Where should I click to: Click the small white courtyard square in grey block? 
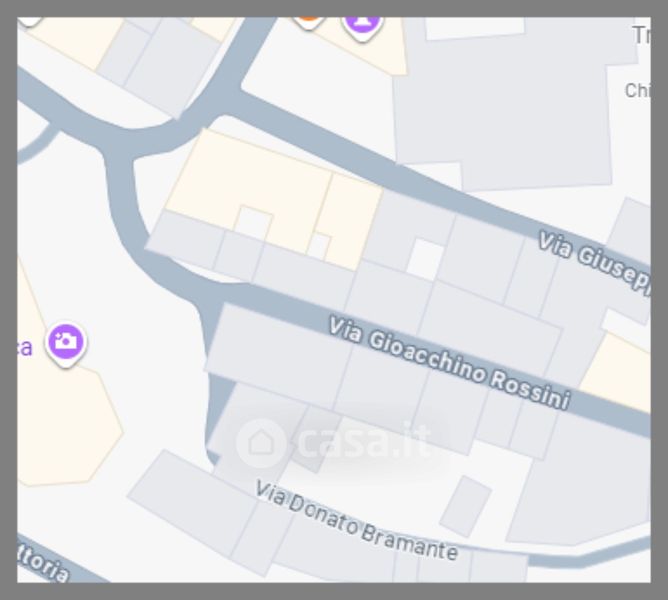(x=425, y=260)
